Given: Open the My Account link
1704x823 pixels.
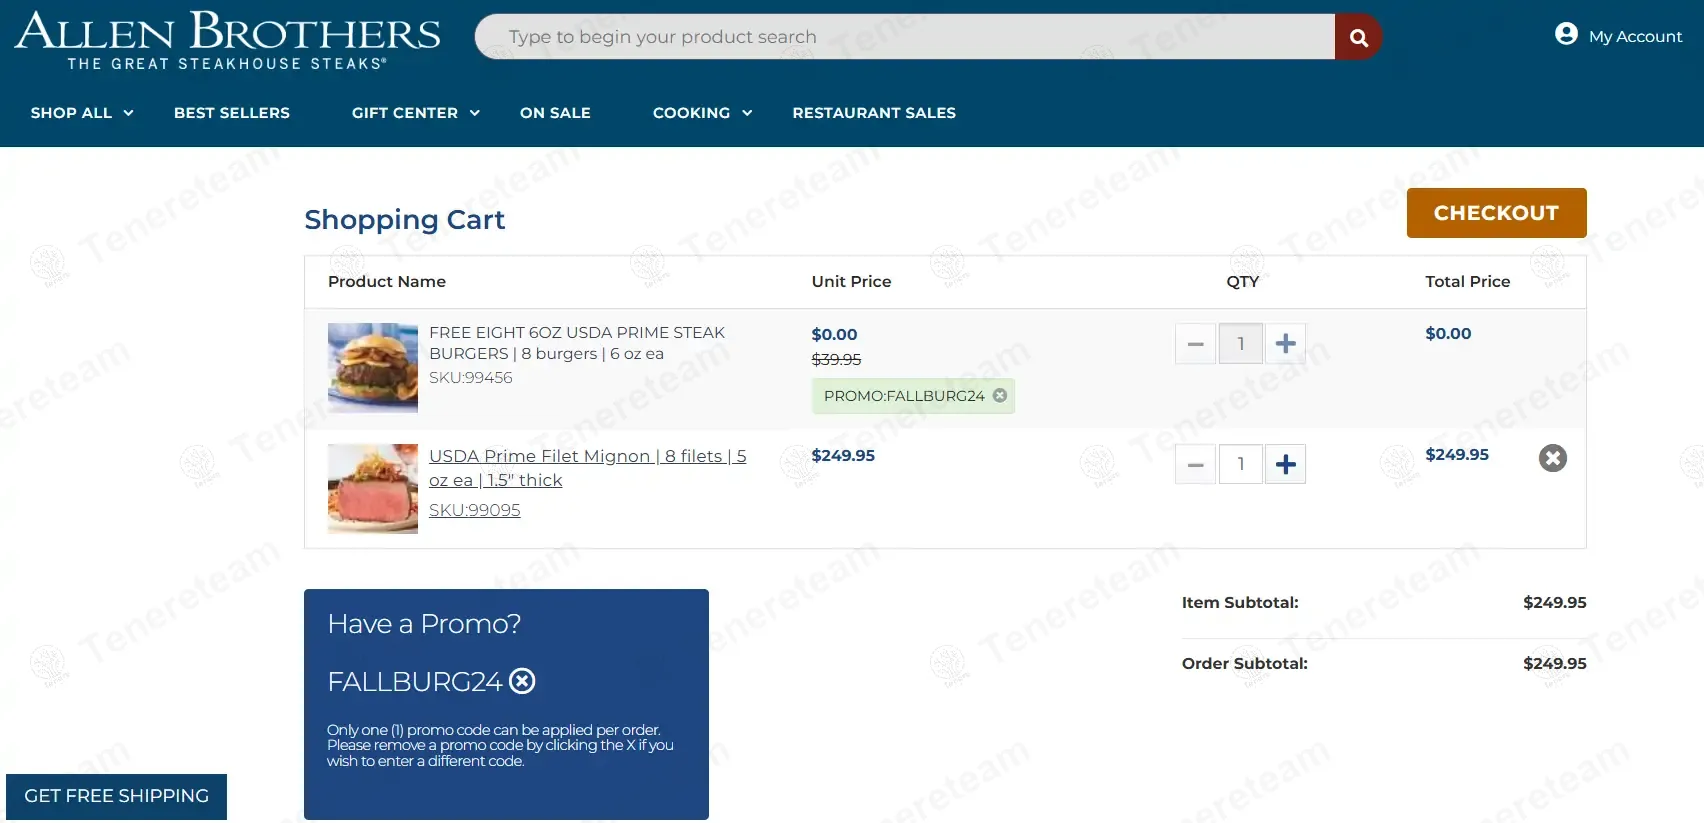Looking at the screenshot, I should click(x=1635, y=36).
